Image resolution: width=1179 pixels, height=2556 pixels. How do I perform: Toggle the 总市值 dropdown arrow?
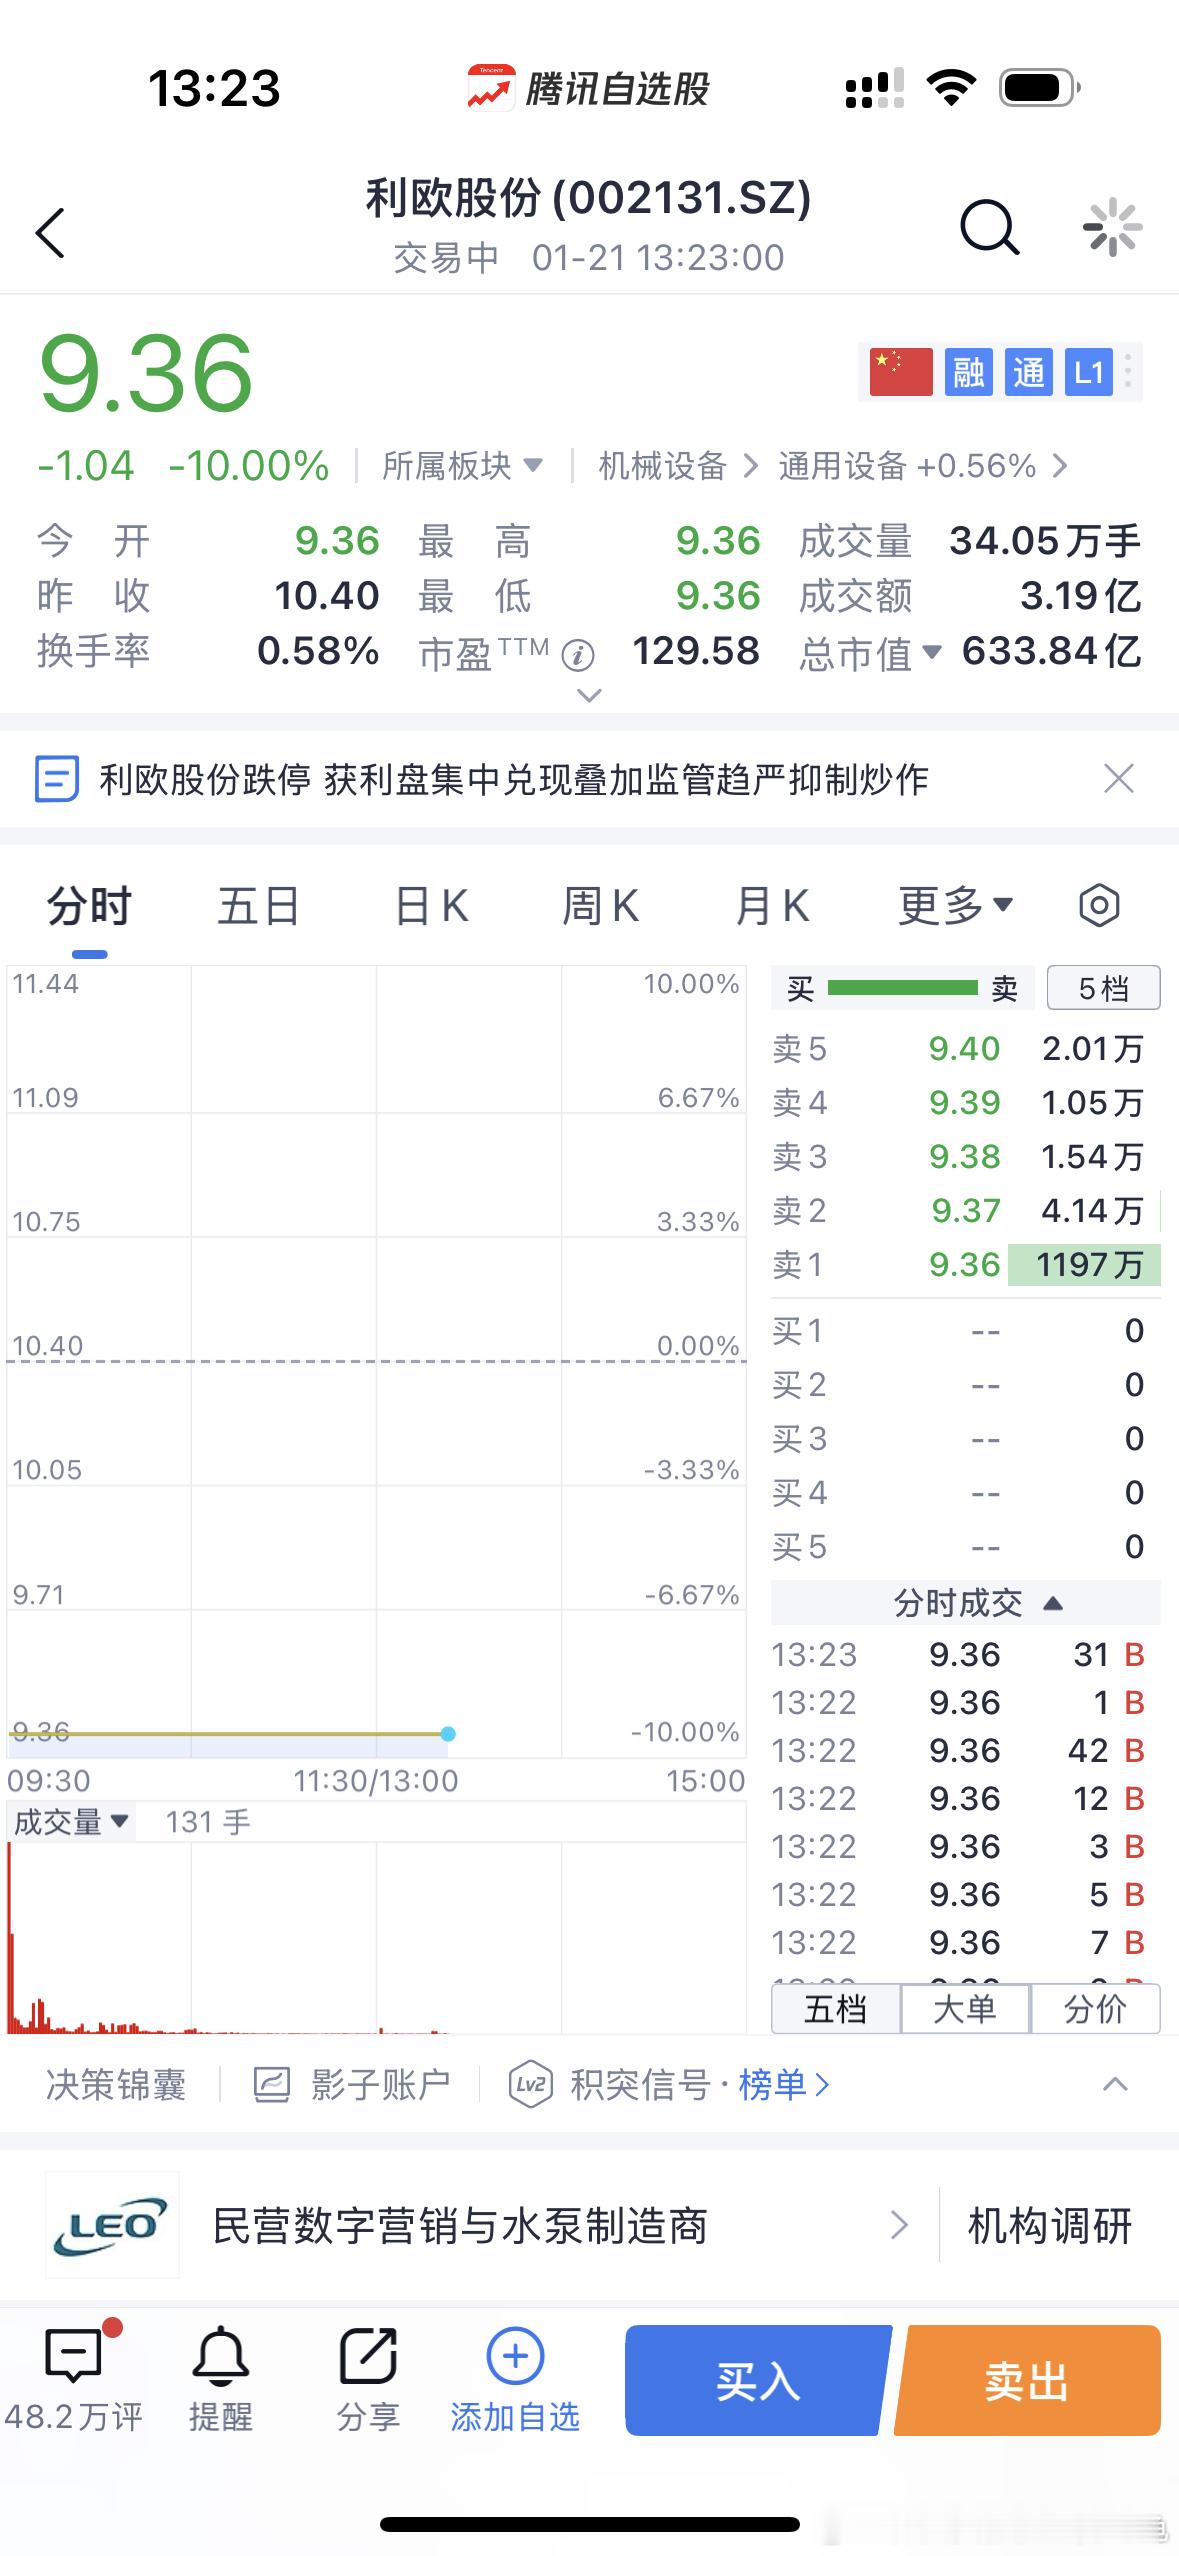tap(932, 652)
